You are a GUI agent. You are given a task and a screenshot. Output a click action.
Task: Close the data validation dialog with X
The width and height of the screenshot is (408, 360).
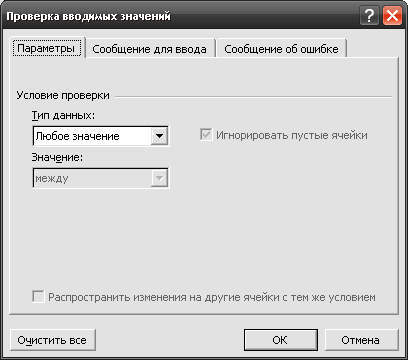tap(392, 16)
